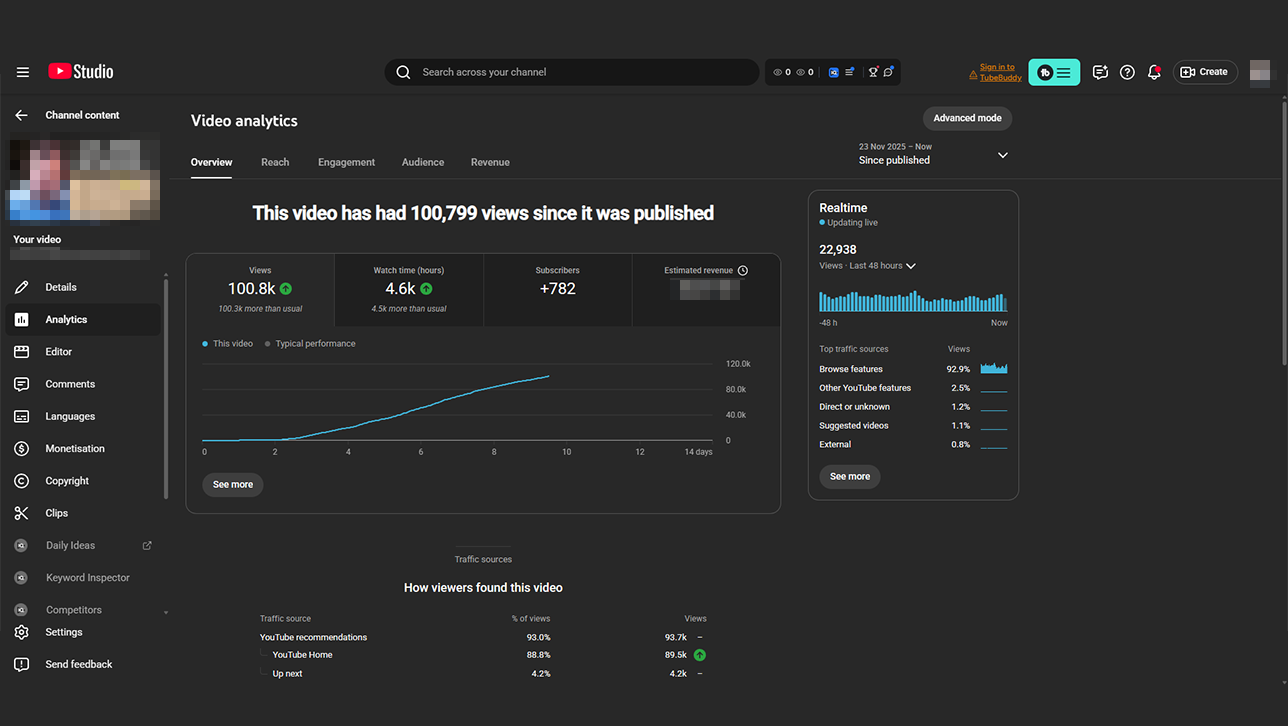The width and height of the screenshot is (1288, 726).
Task: Open the Editor sidebar item
Action: click(x=83, y=352)
